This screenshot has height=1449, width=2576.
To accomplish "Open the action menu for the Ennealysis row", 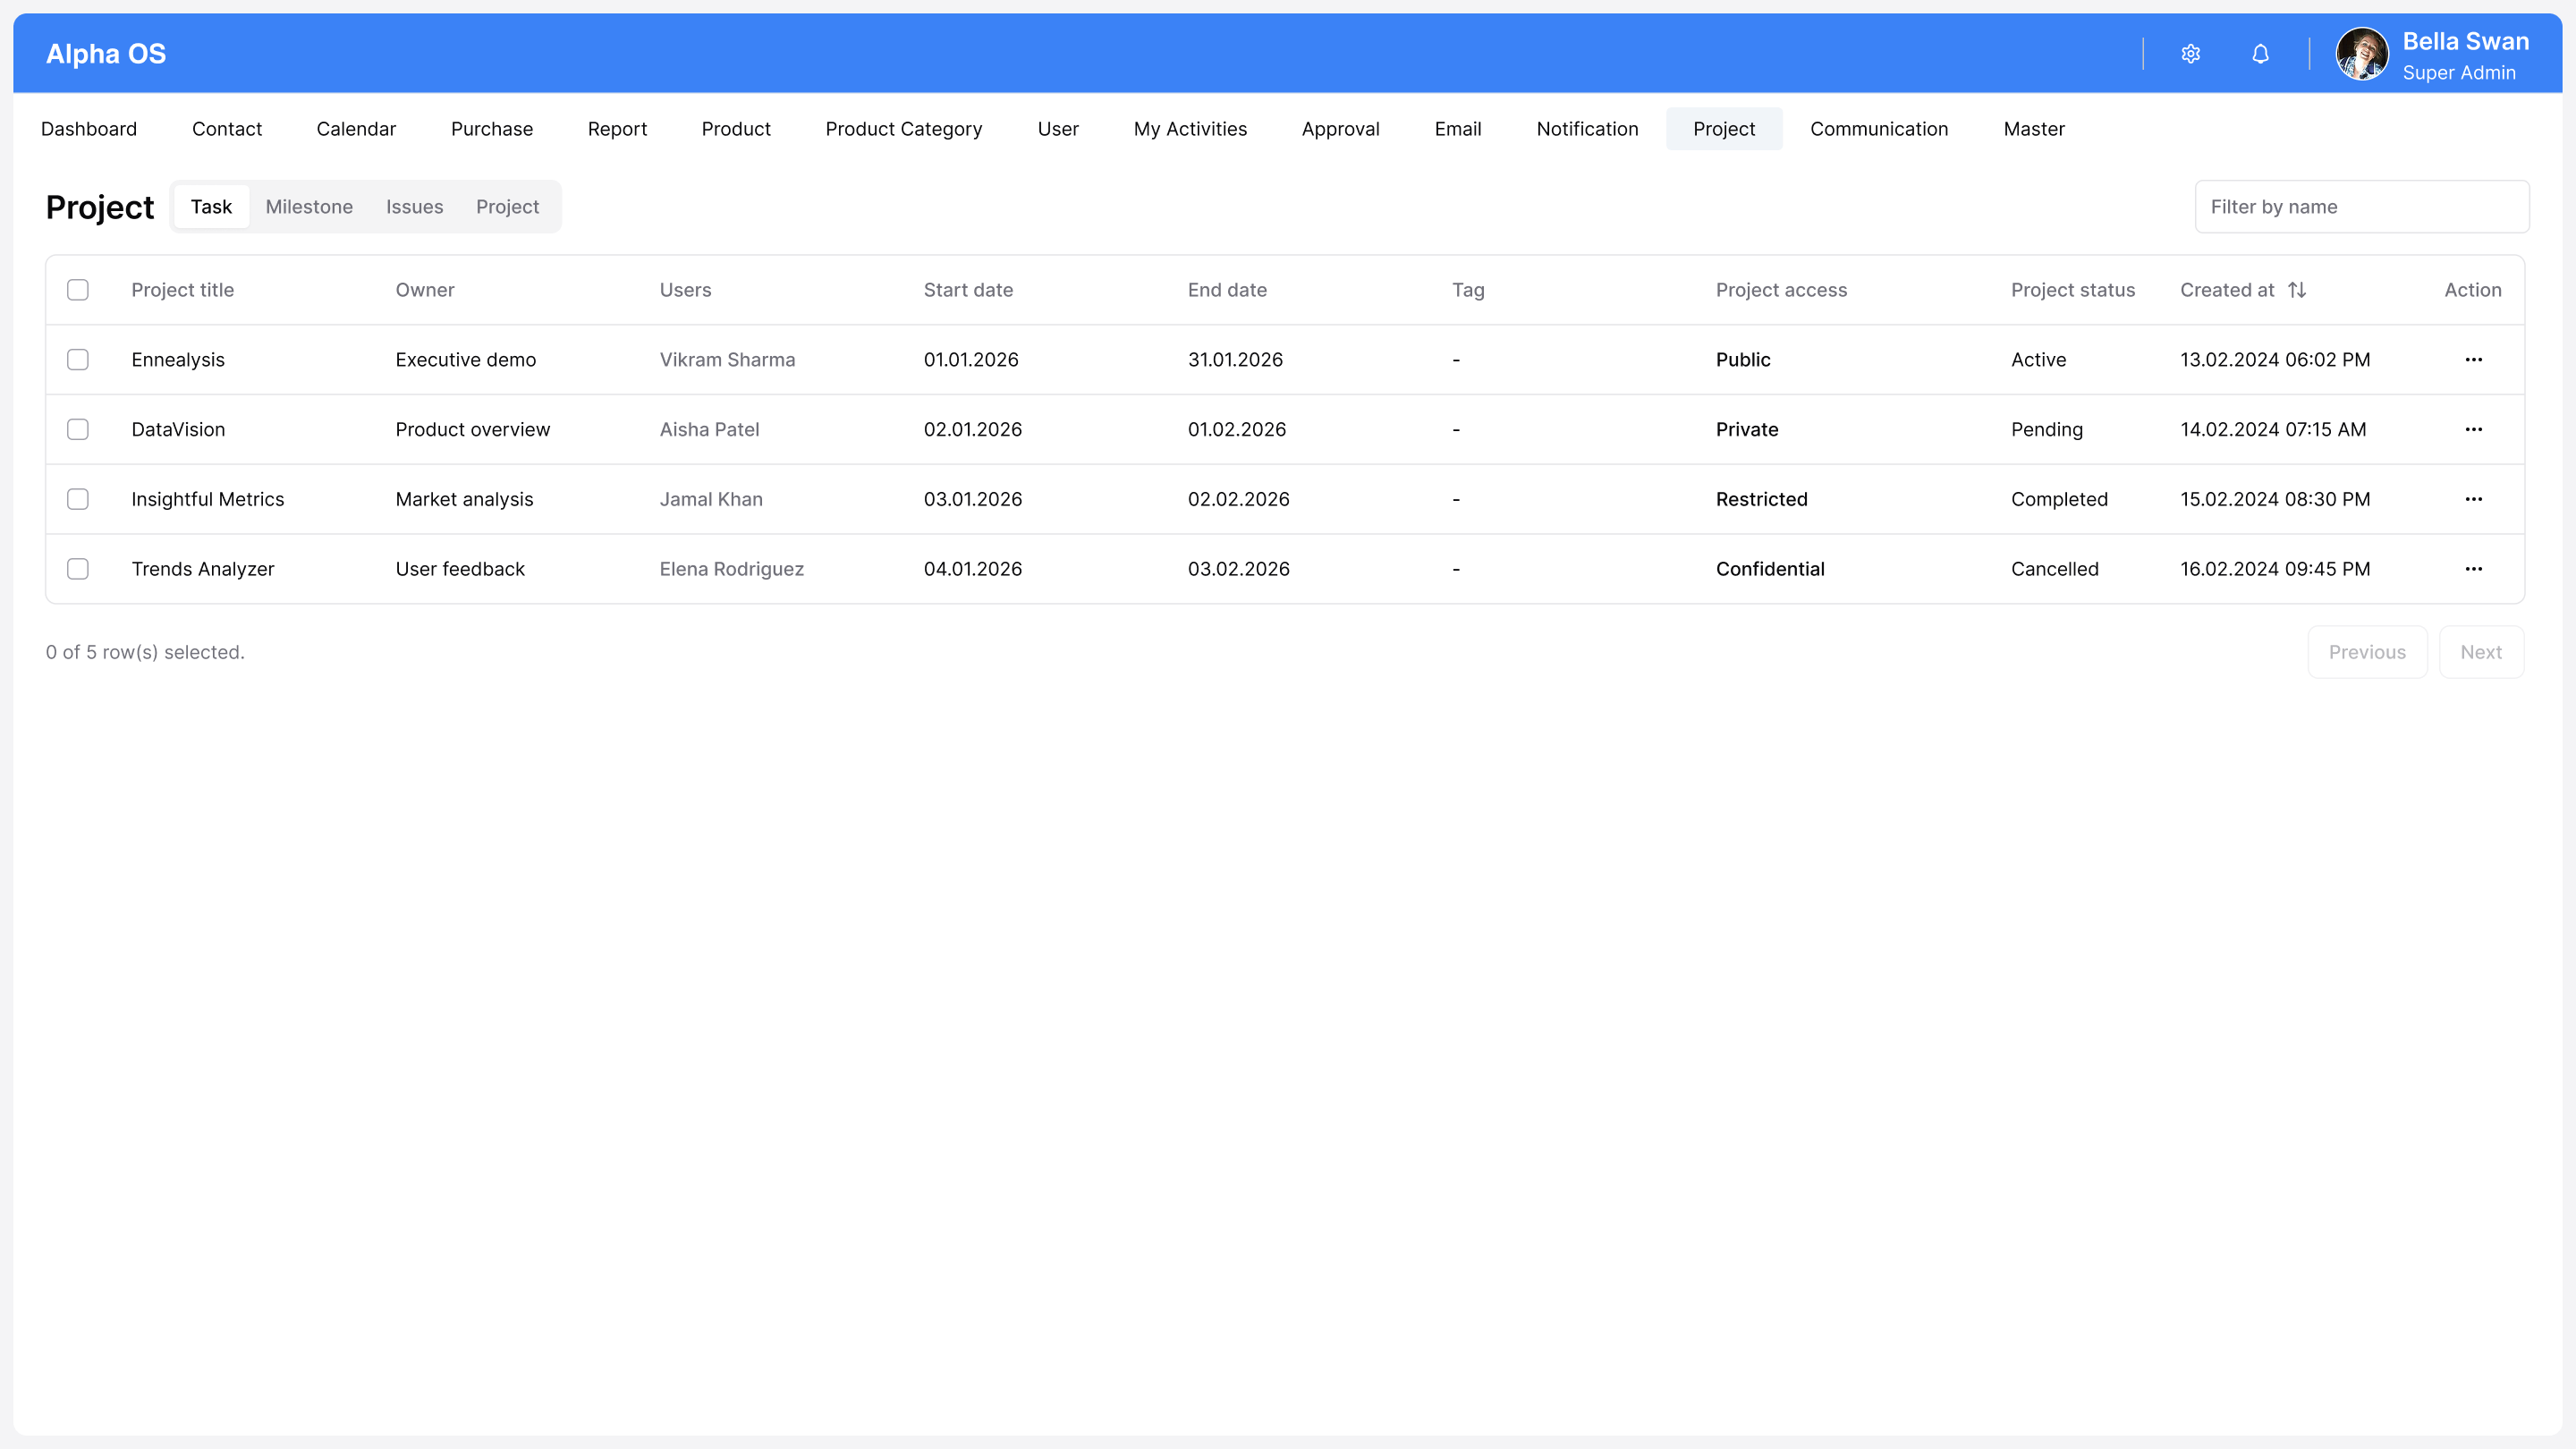I will (x=2473, y=360).
